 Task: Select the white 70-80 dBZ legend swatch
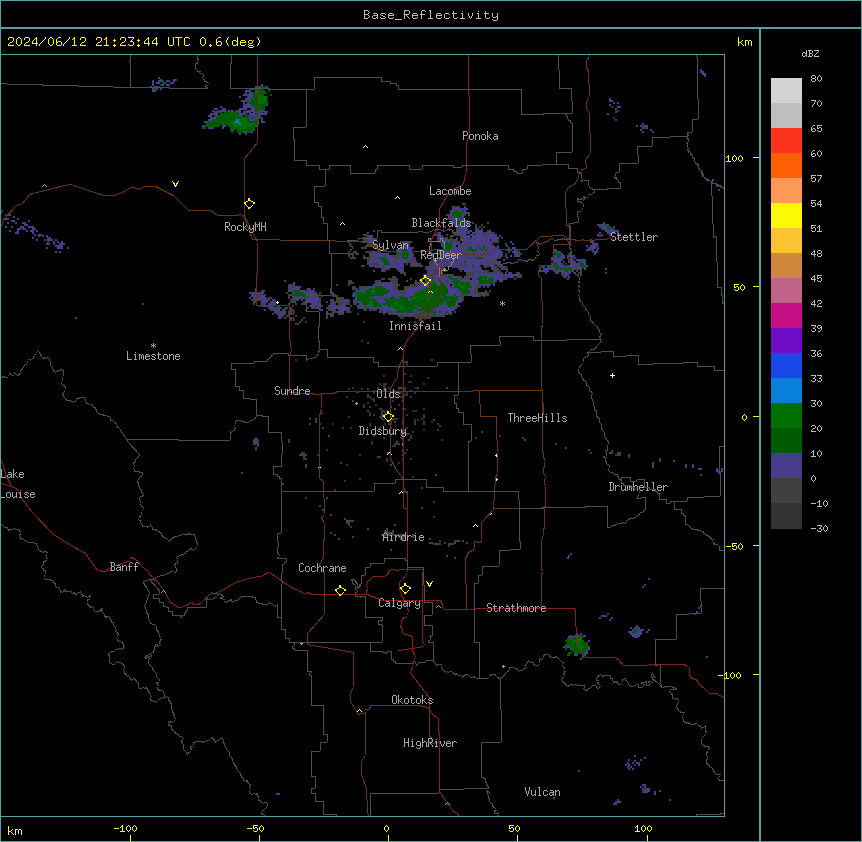tap(786, 91)
